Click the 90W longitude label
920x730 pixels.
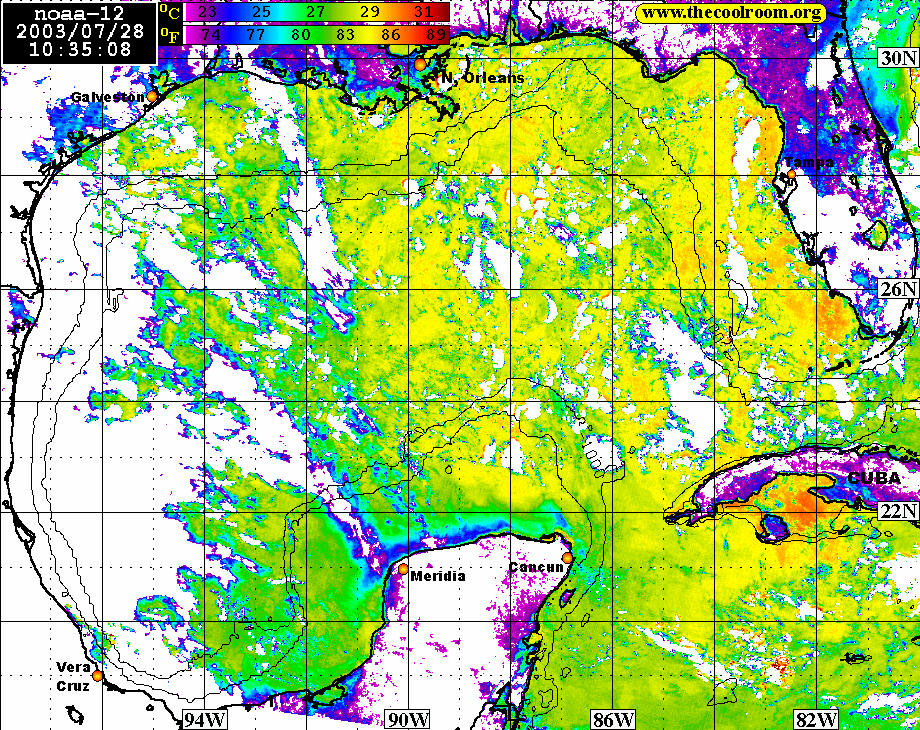pos(408,720)
